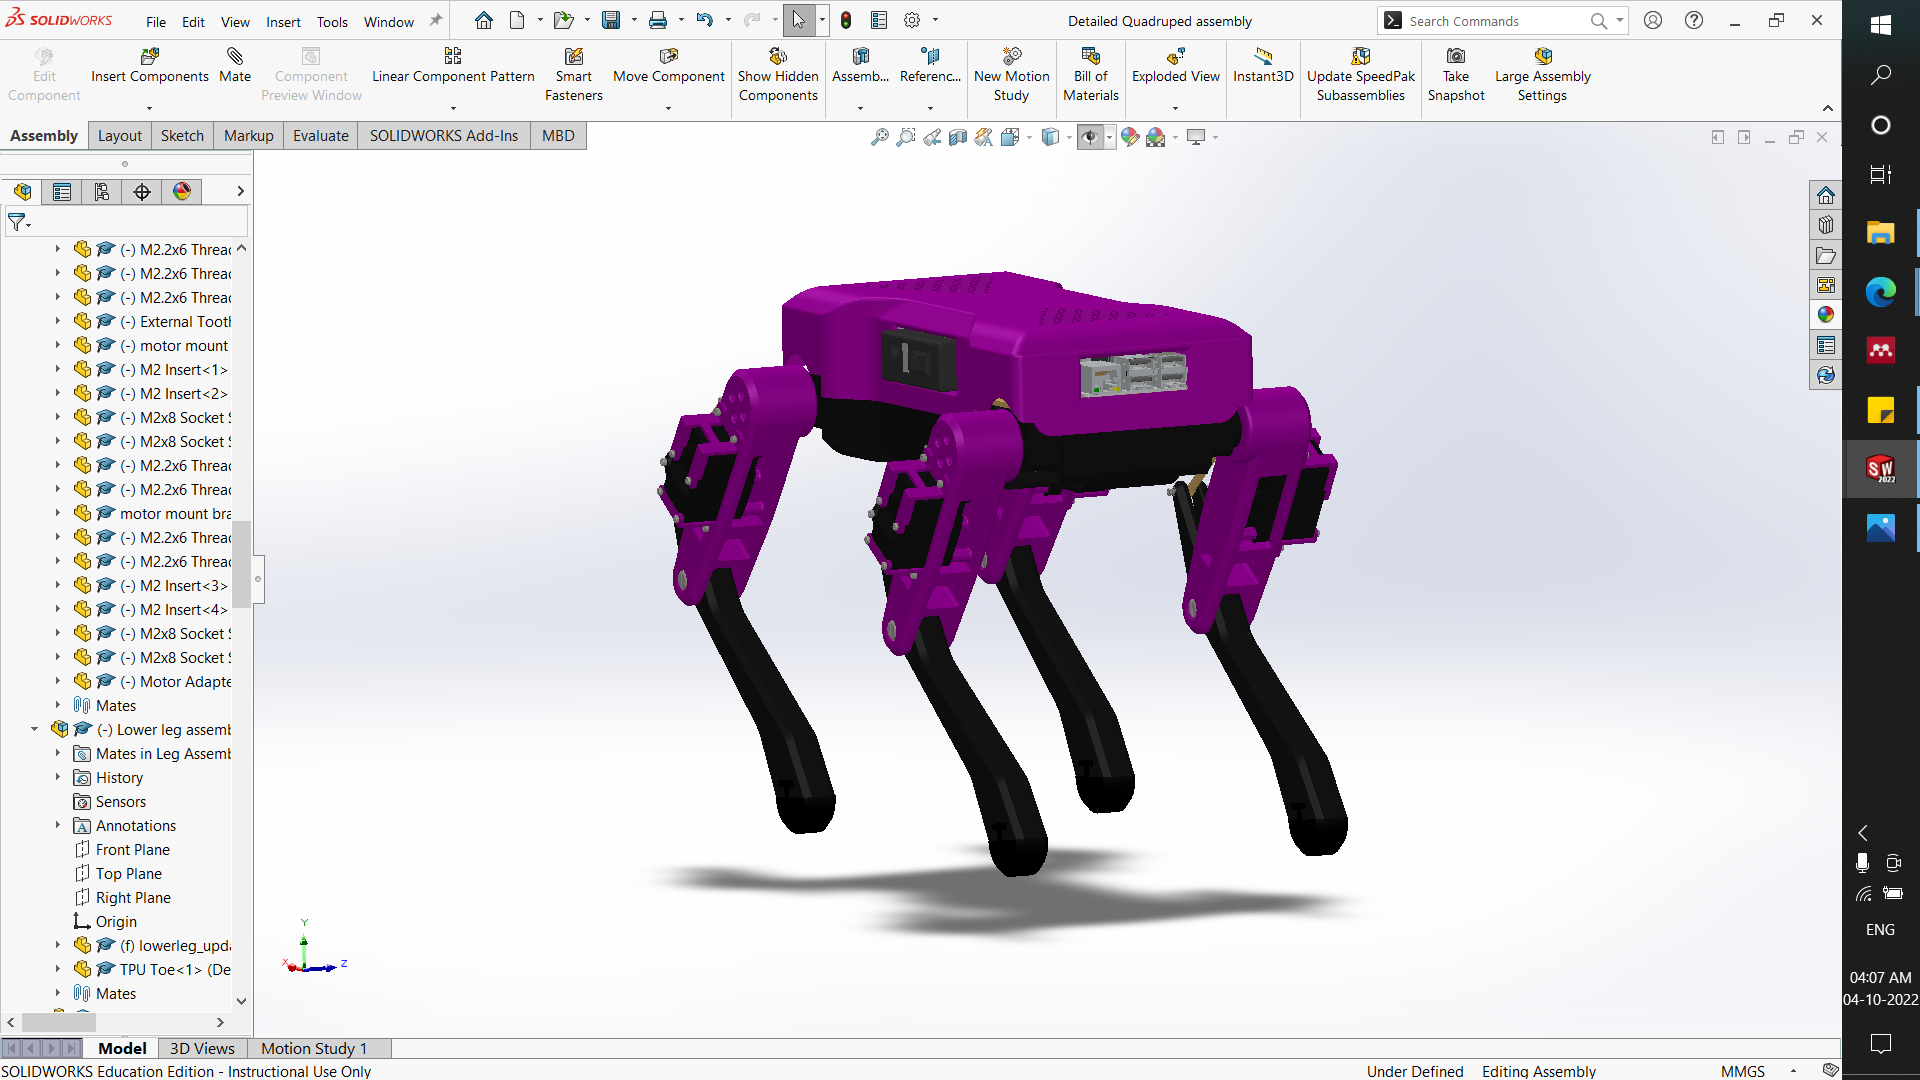Select the Linear Component Pattern tool
This screenshot has width=1920, height=1080.
[453, 66]
